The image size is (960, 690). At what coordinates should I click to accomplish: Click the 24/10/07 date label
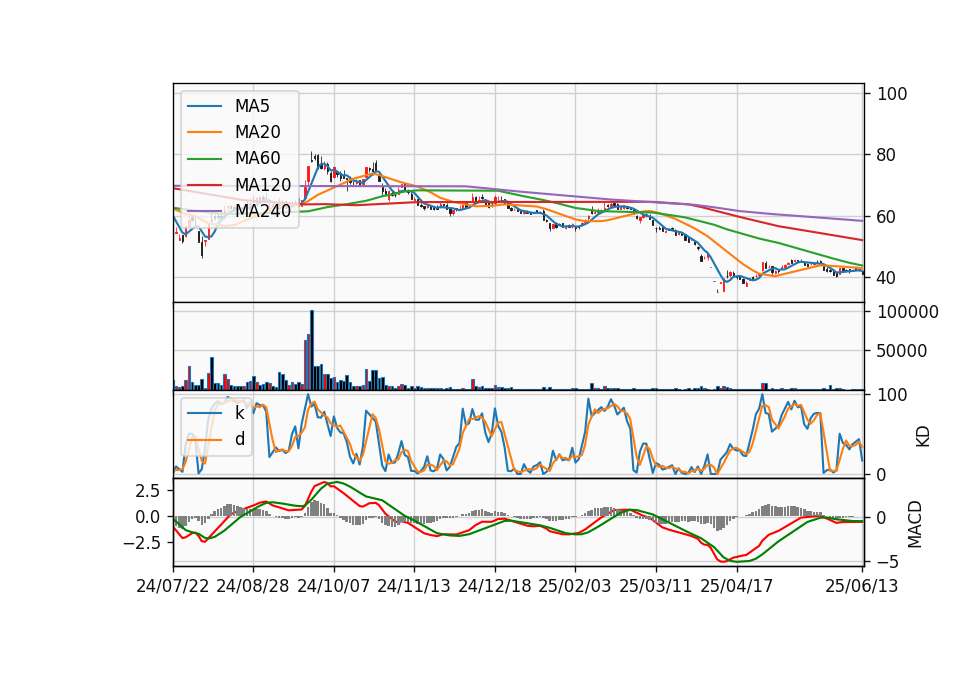coord(334,586)
